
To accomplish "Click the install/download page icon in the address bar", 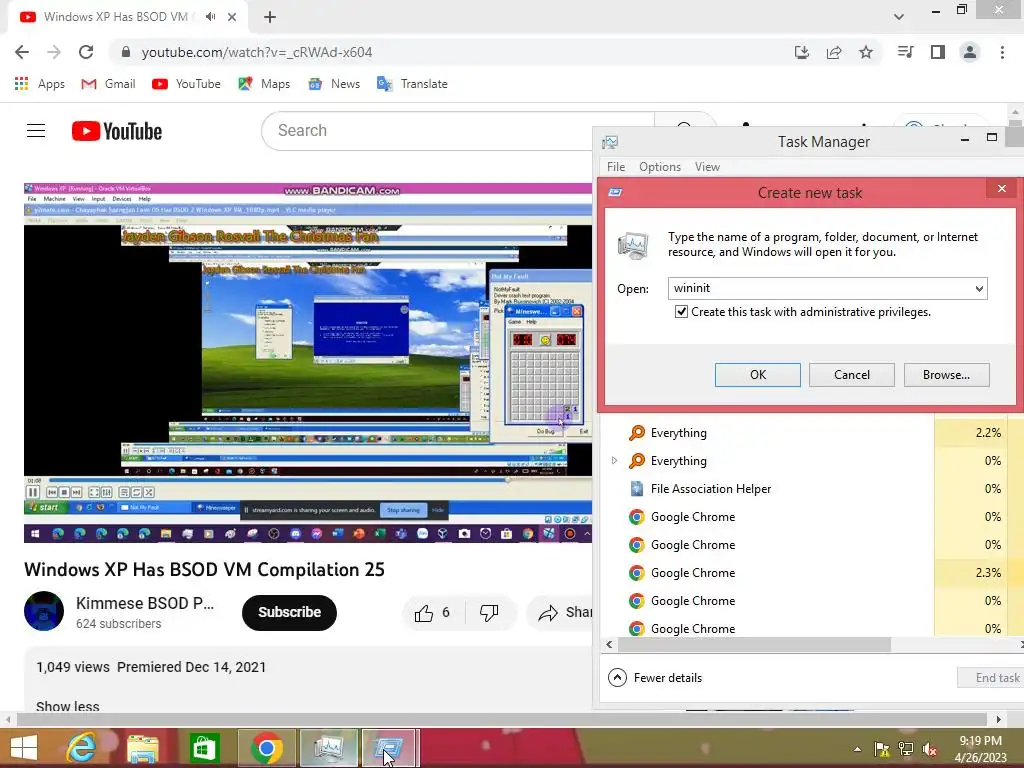I will [x=802, y=52].
